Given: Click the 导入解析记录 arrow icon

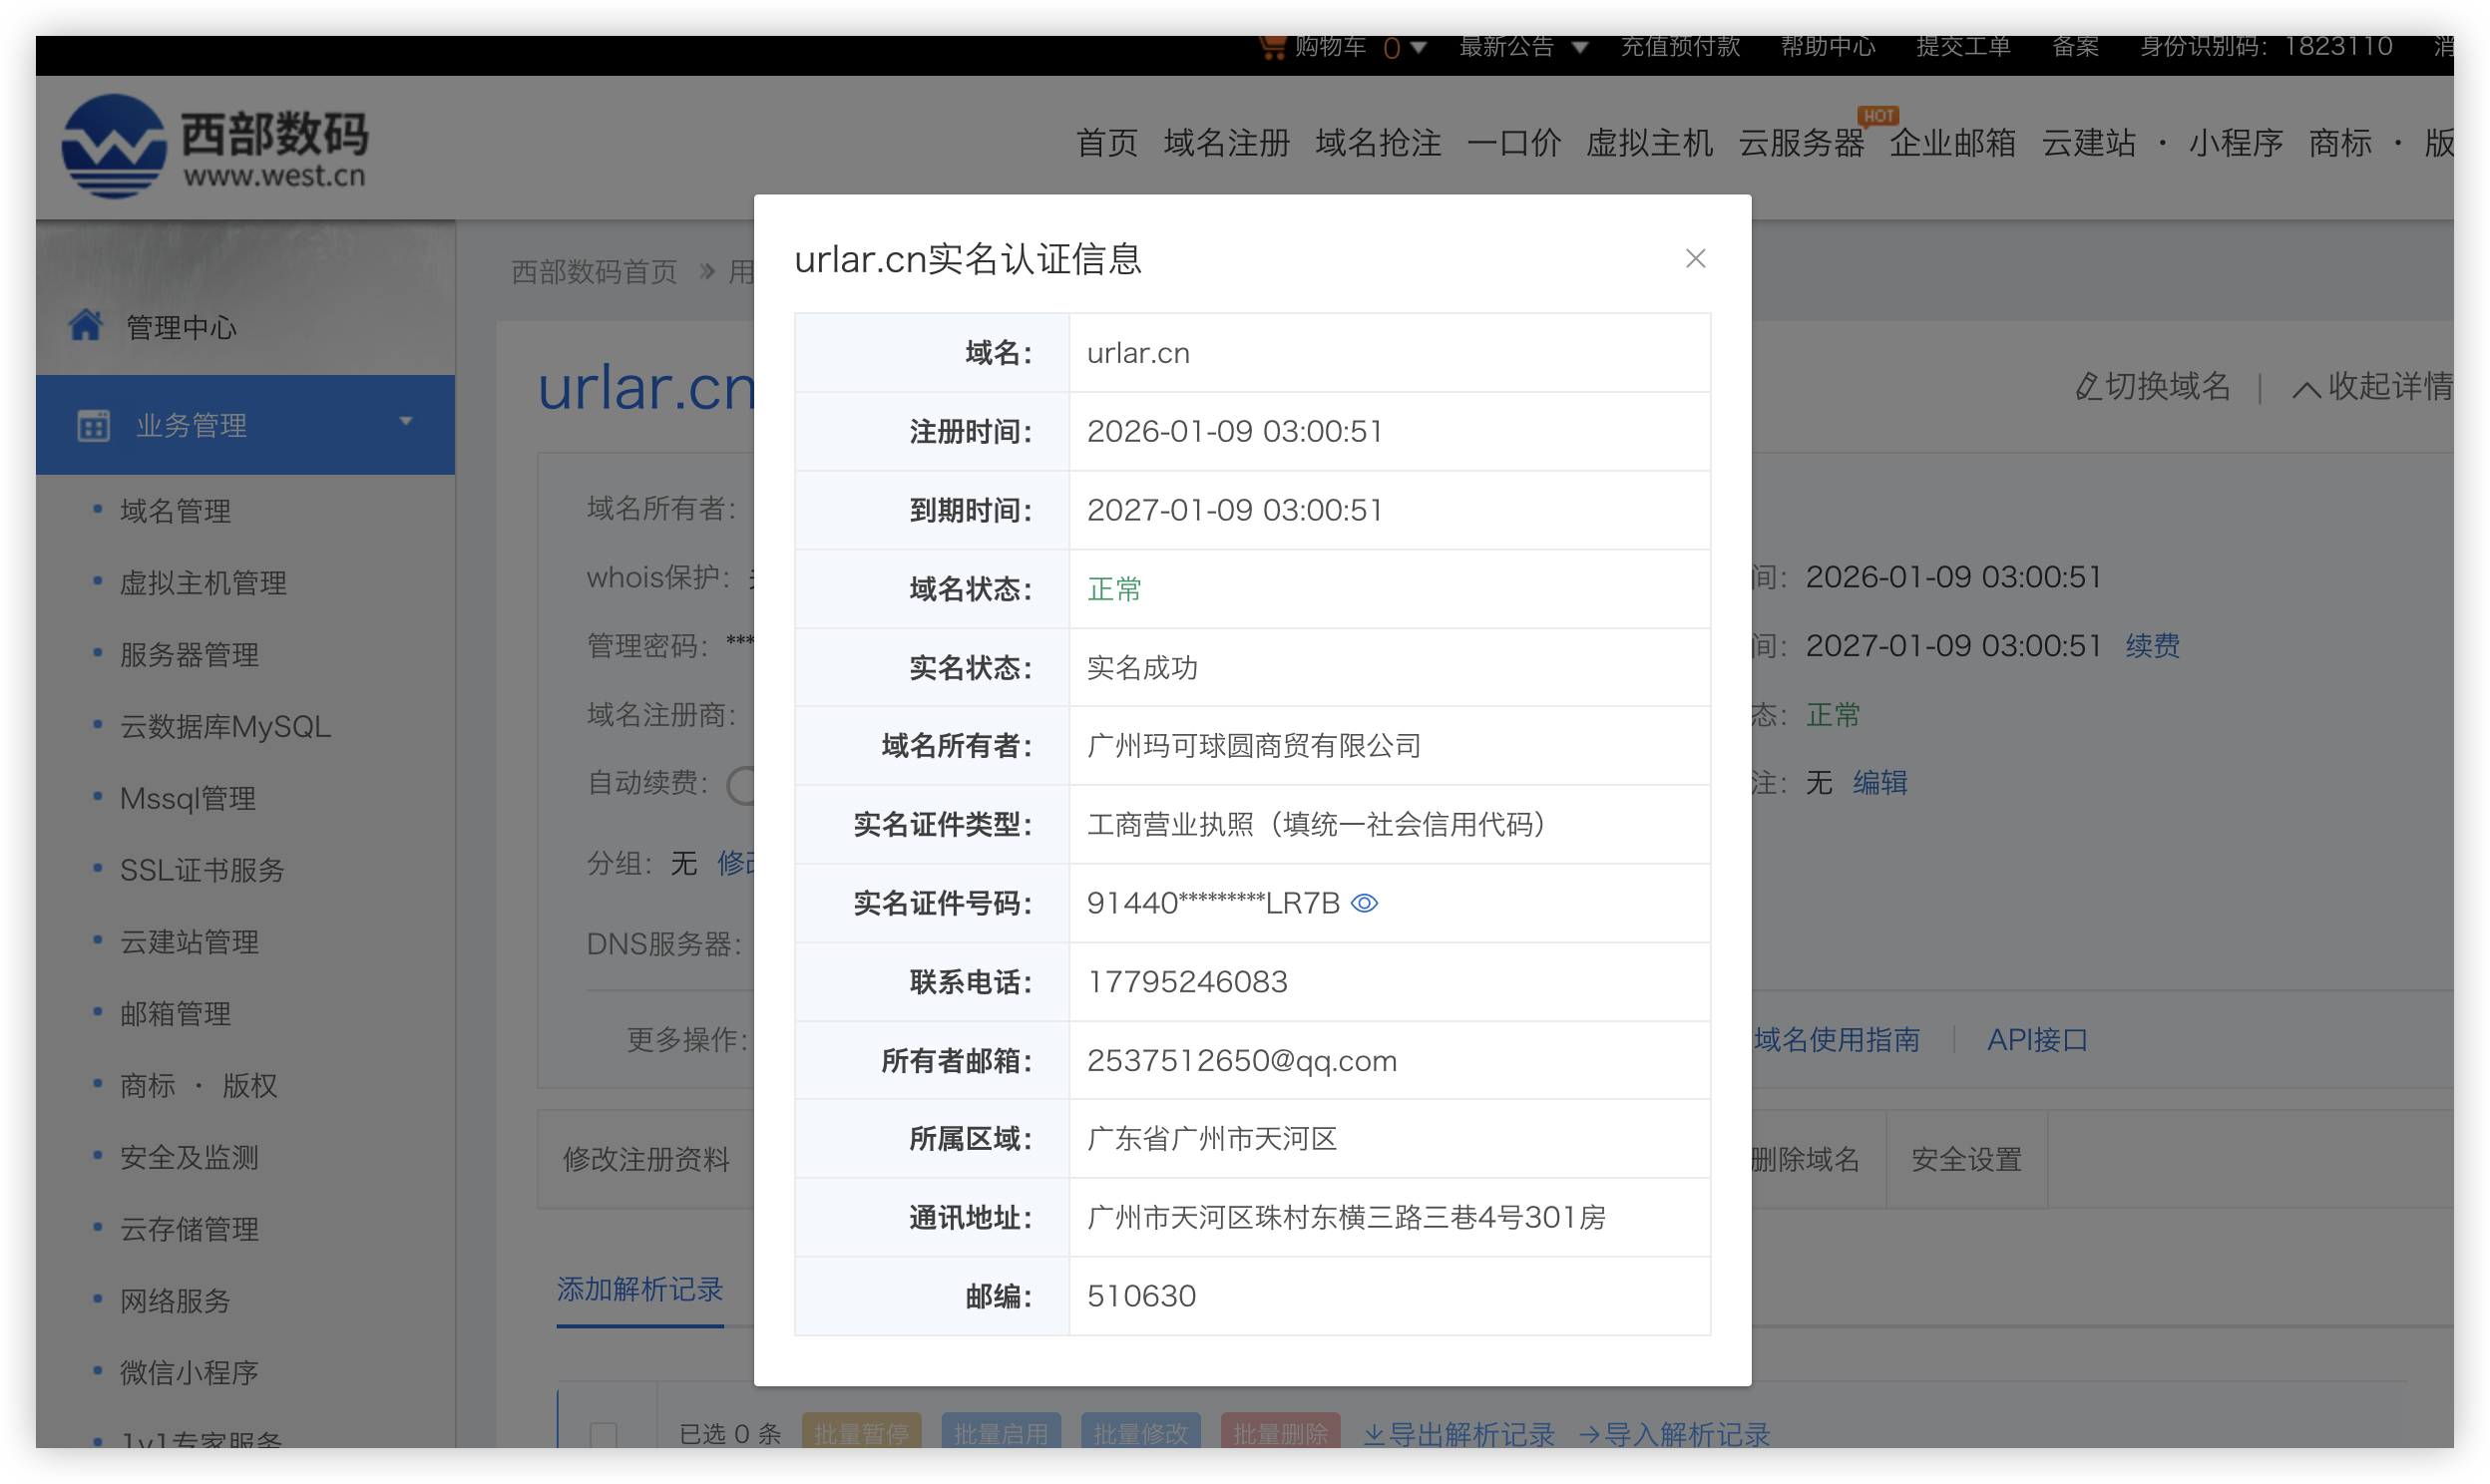Looking at the screenshot, I should (1589, 1434).
